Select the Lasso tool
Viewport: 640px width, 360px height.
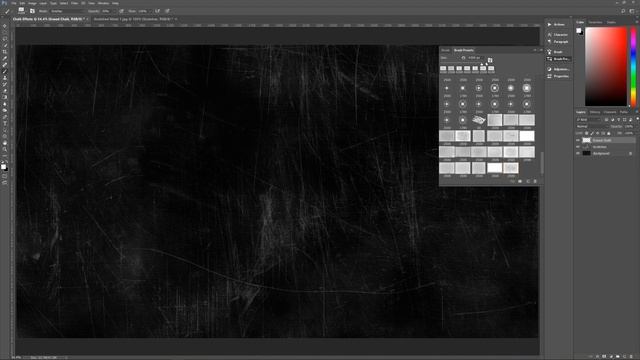tap(5, 39)
